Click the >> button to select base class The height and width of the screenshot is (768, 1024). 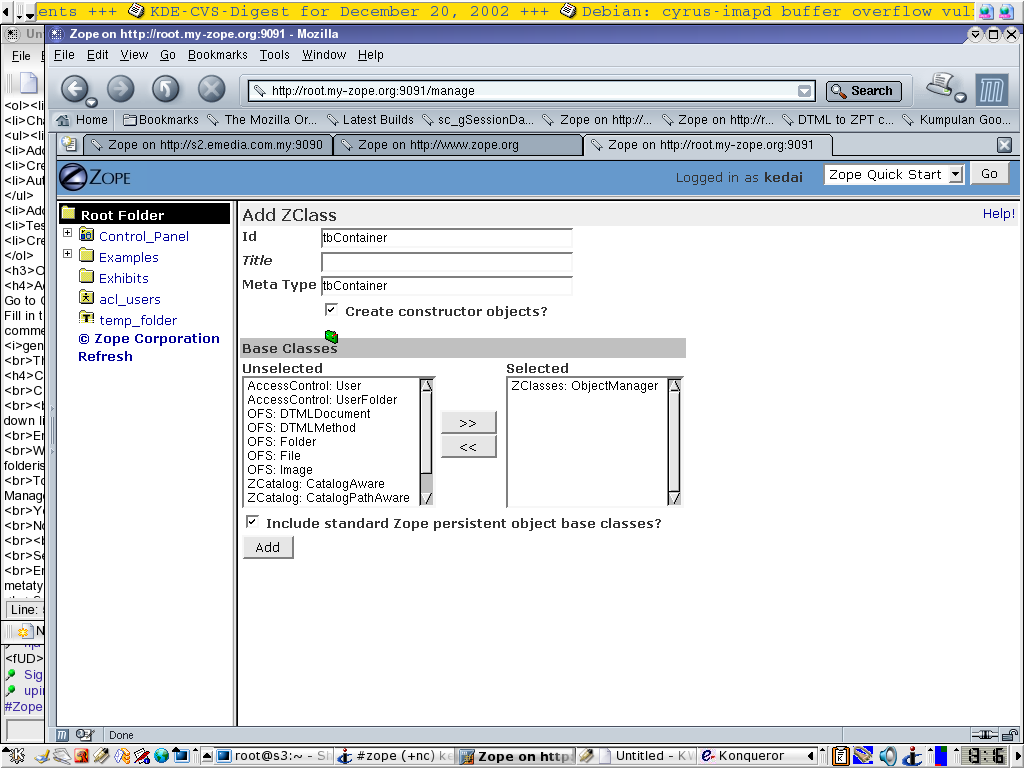[x=468, y=423]
